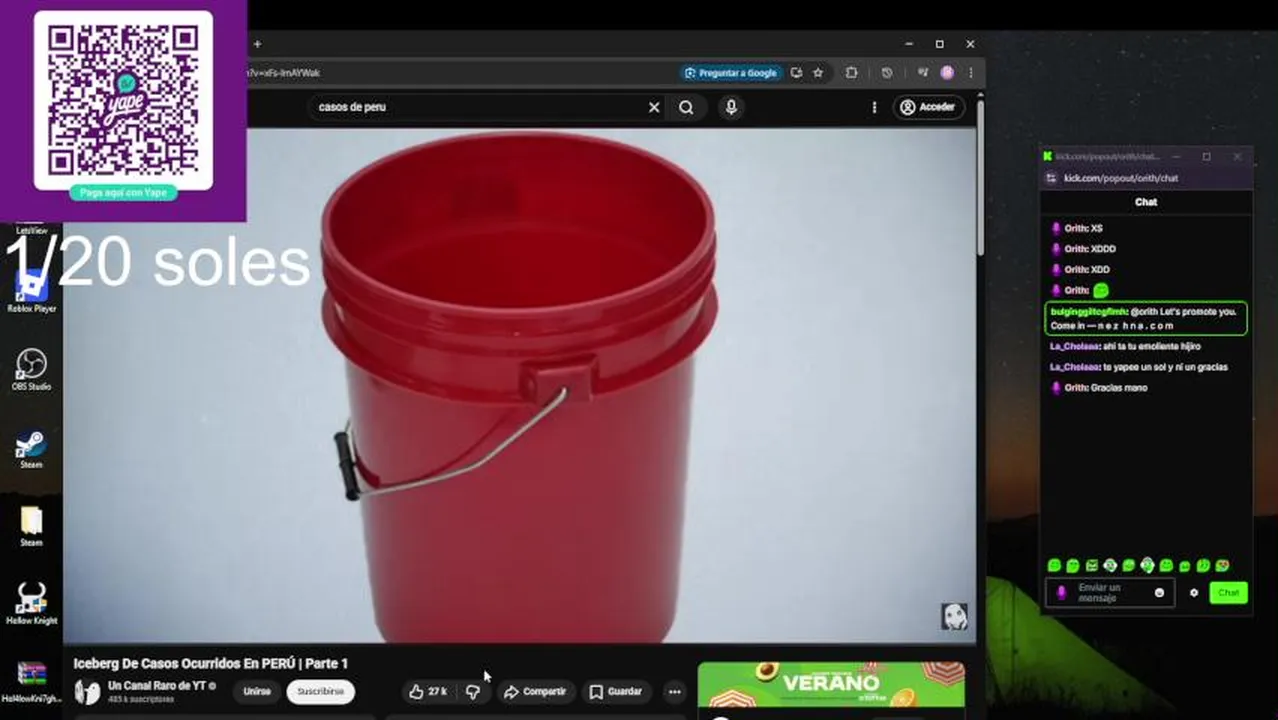The width and height of the screenshot is (1278, 720).
Task: Click the Compartir share button
Action: tap(535, 691)
